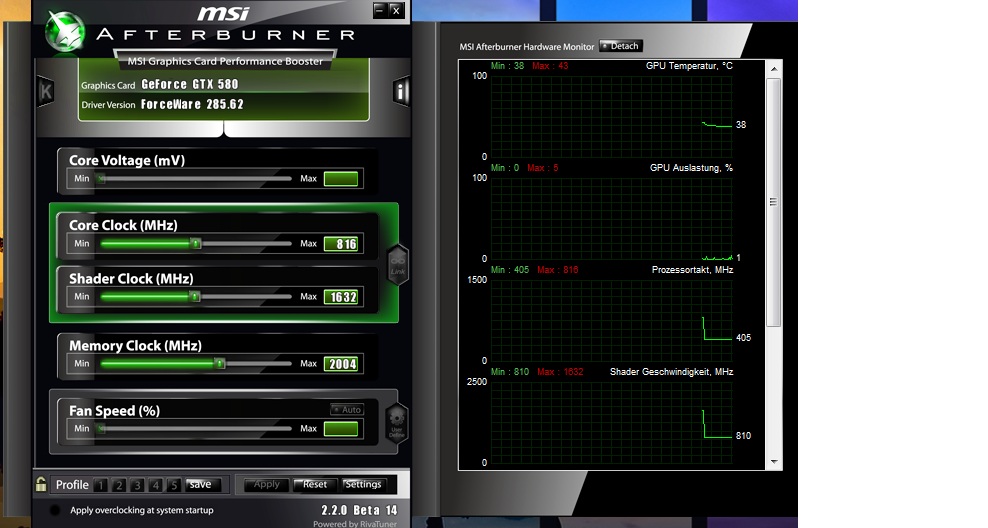Click the Memory Clock 2004 value field
Screen dimensions: 988x528
click(341, 364)
